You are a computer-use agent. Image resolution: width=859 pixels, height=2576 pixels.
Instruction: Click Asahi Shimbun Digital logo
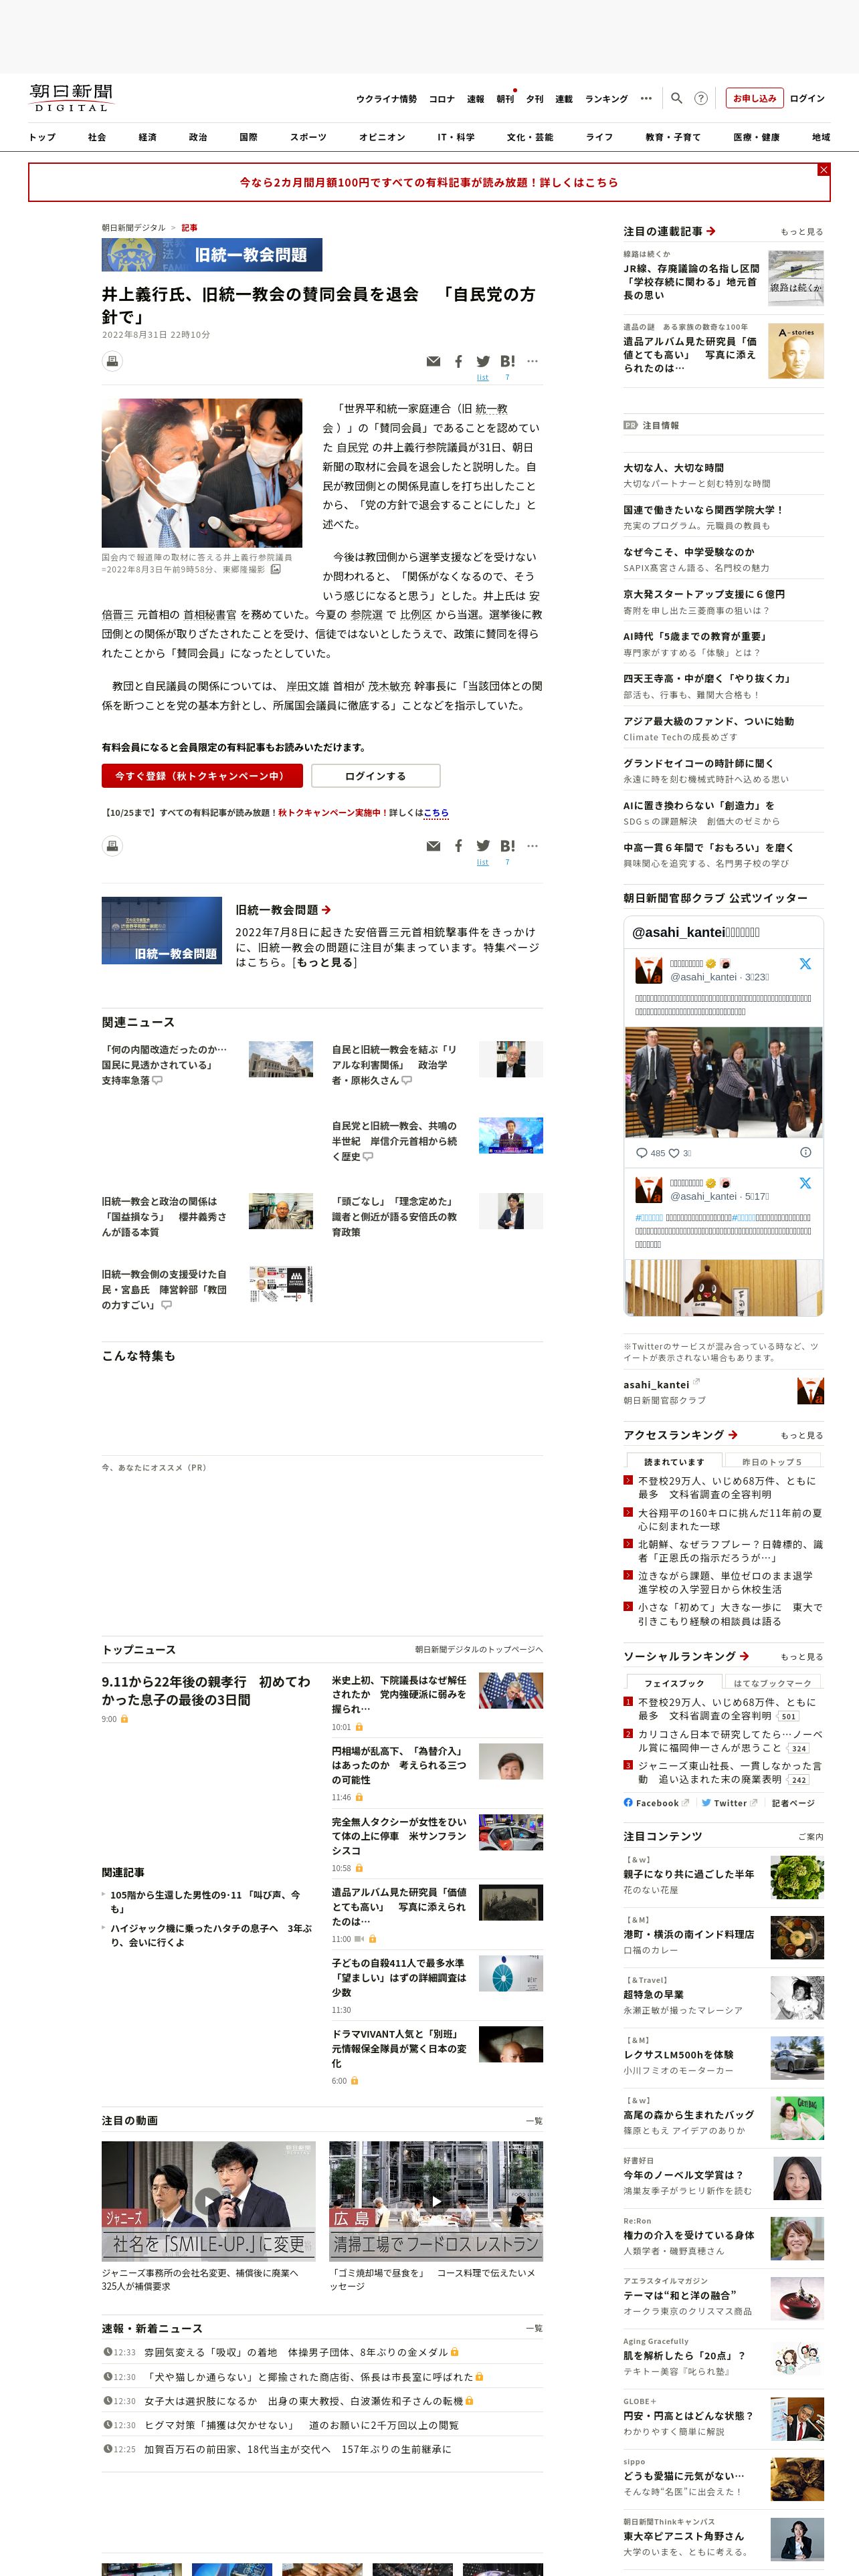[71, 98]
